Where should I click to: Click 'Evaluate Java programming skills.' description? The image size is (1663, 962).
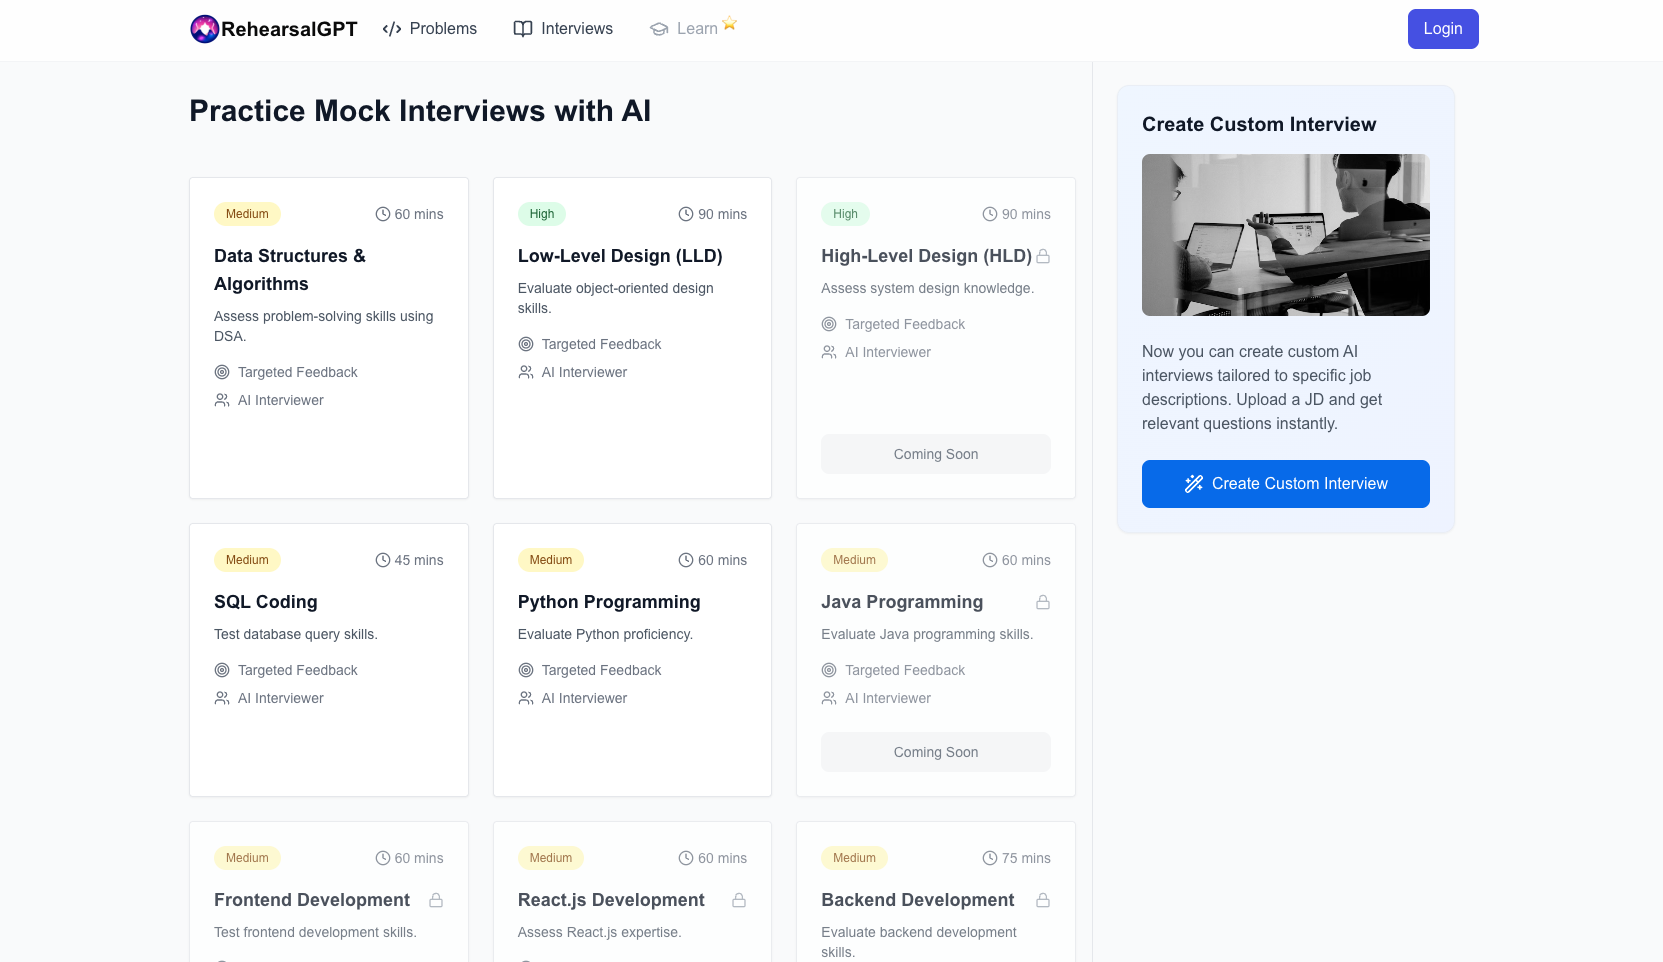[x=927, y=634]
